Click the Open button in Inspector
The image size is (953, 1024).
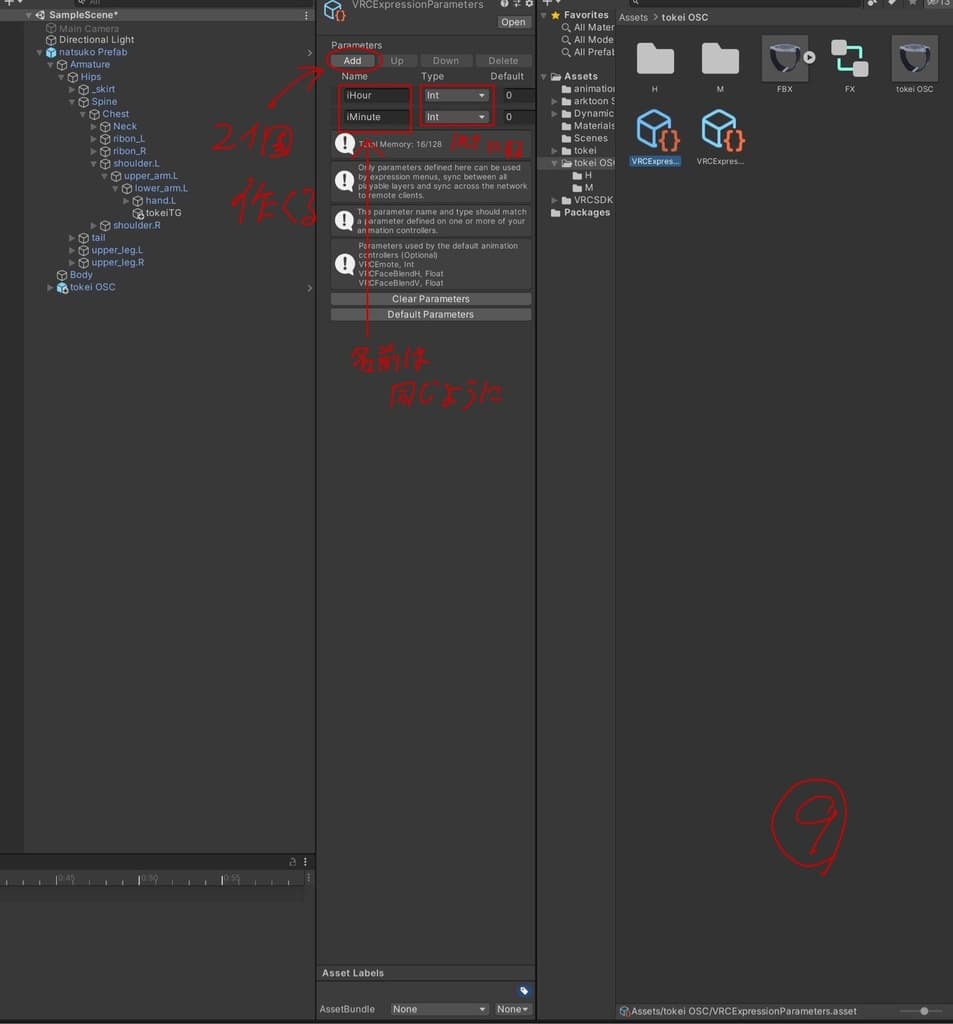(513, 22)
